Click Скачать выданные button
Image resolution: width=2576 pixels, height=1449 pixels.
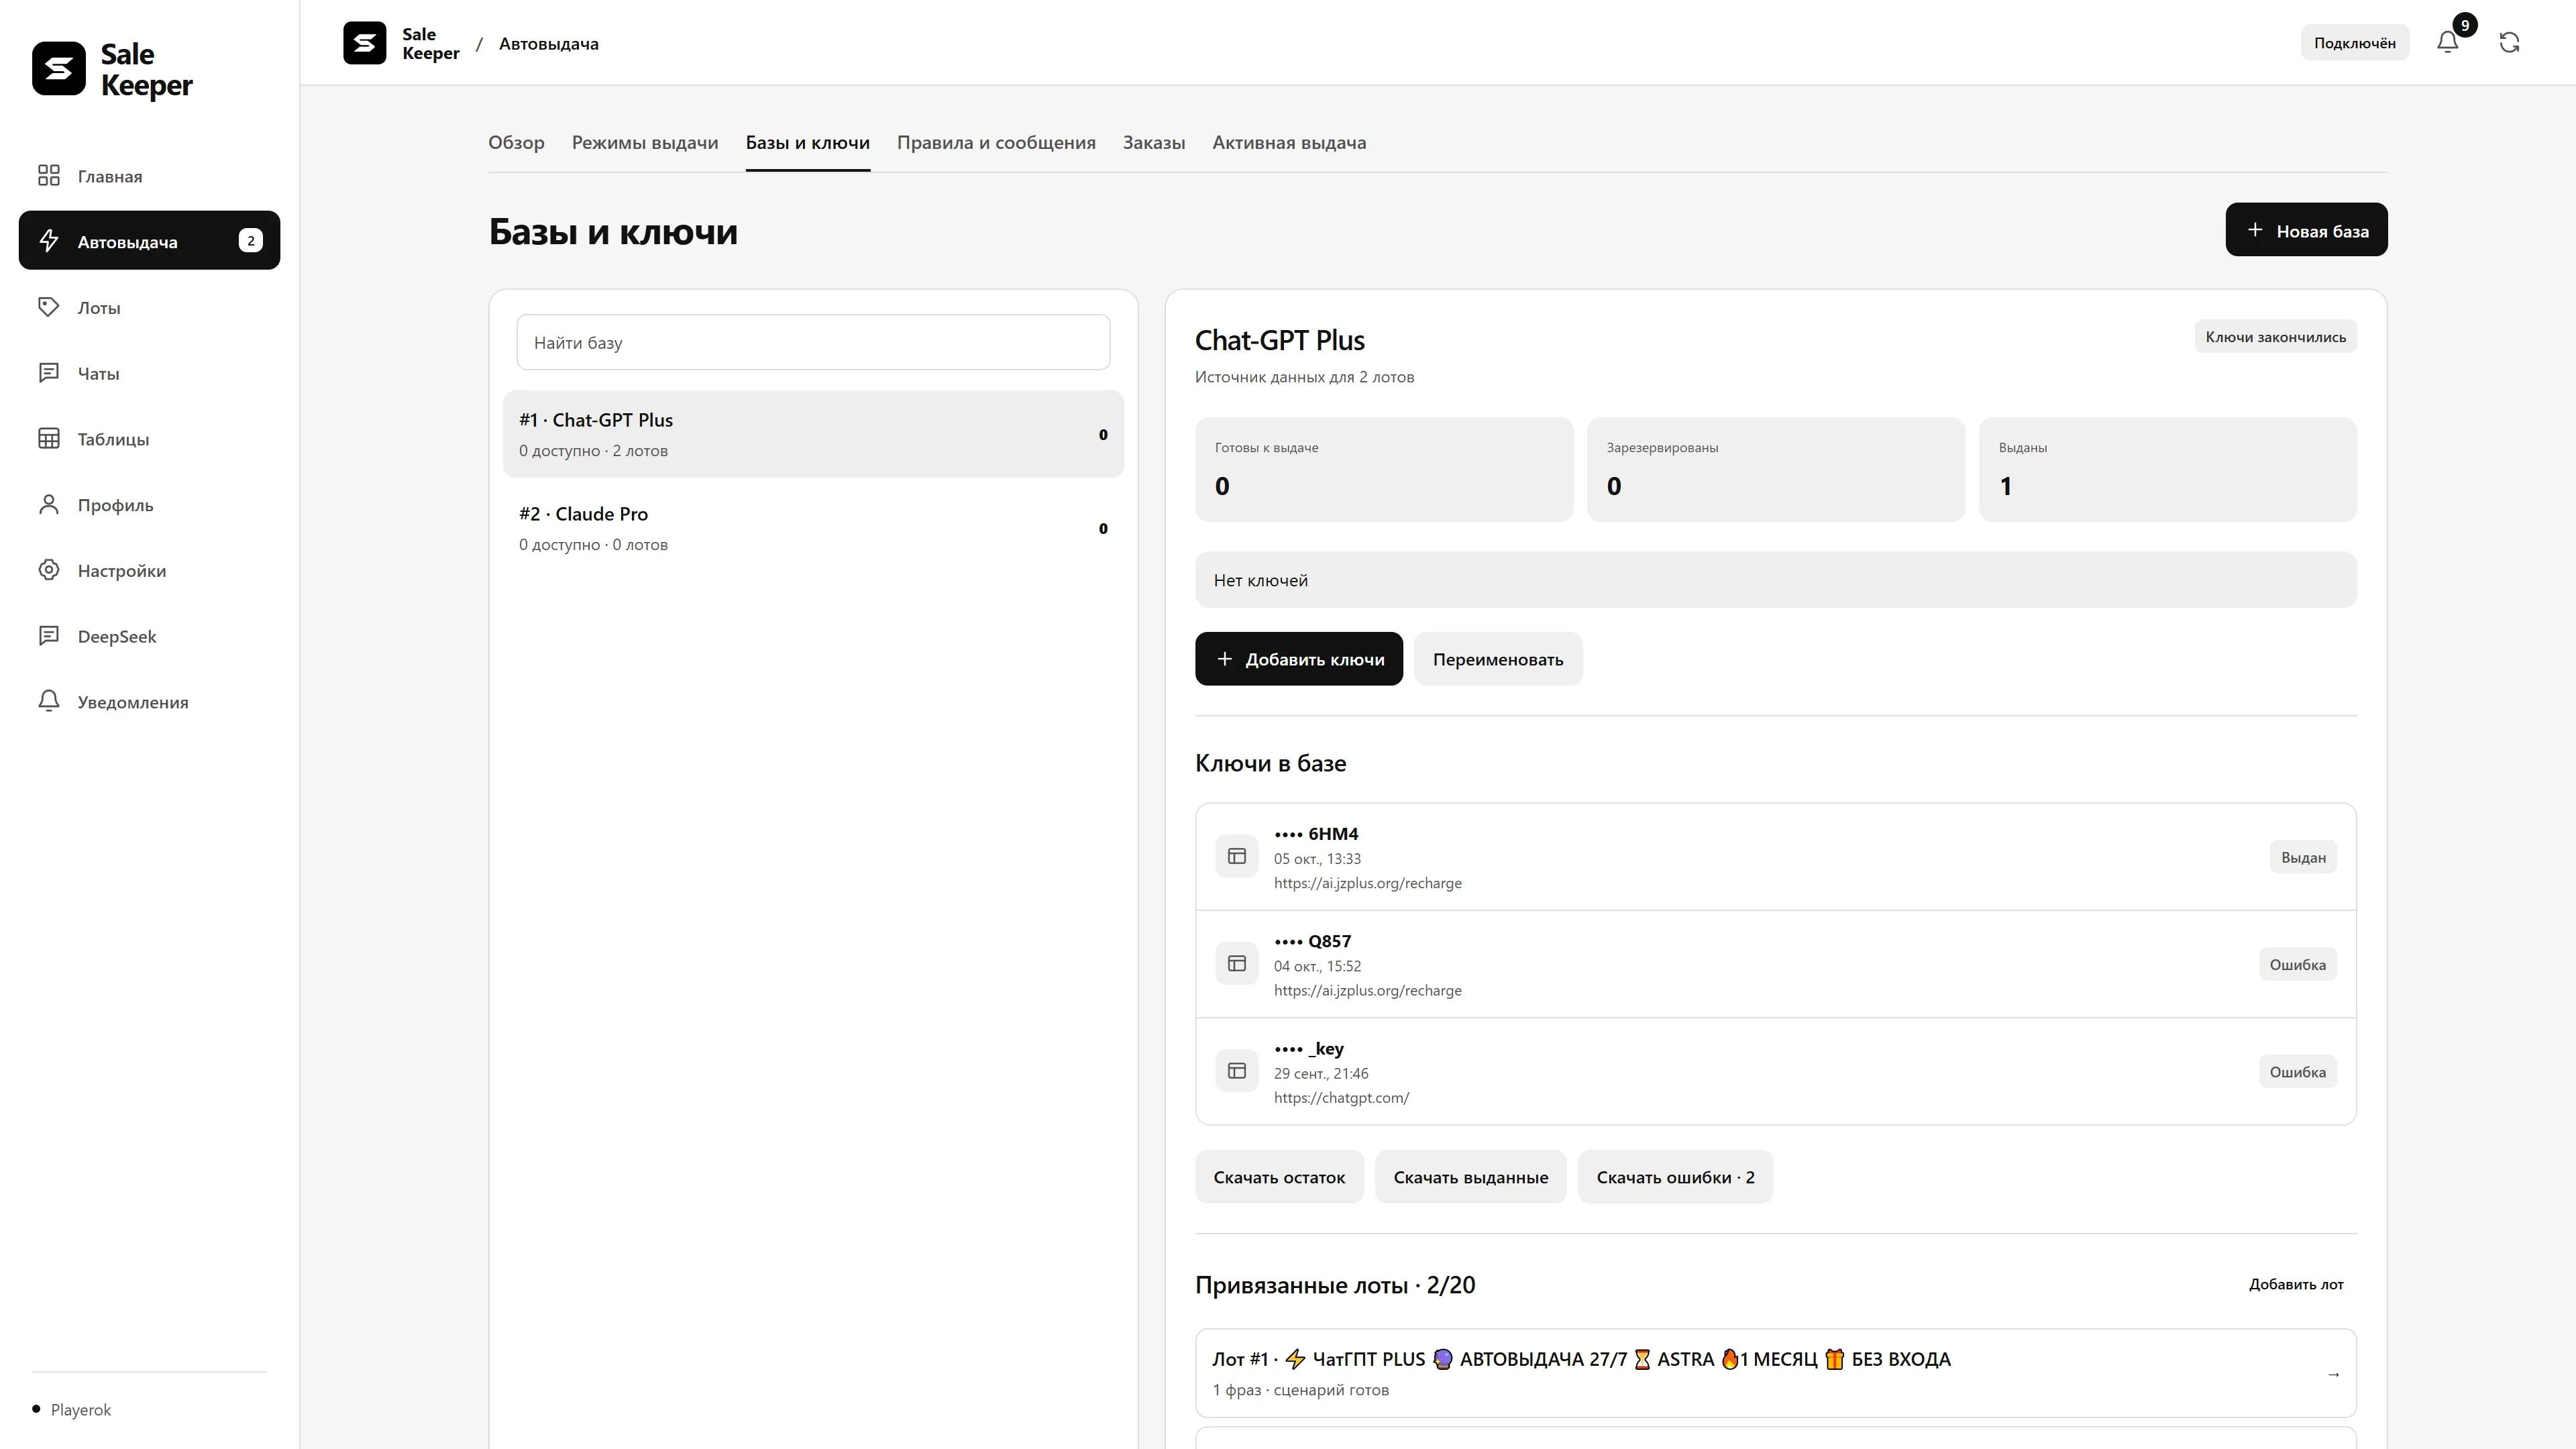(1470, 1177)
